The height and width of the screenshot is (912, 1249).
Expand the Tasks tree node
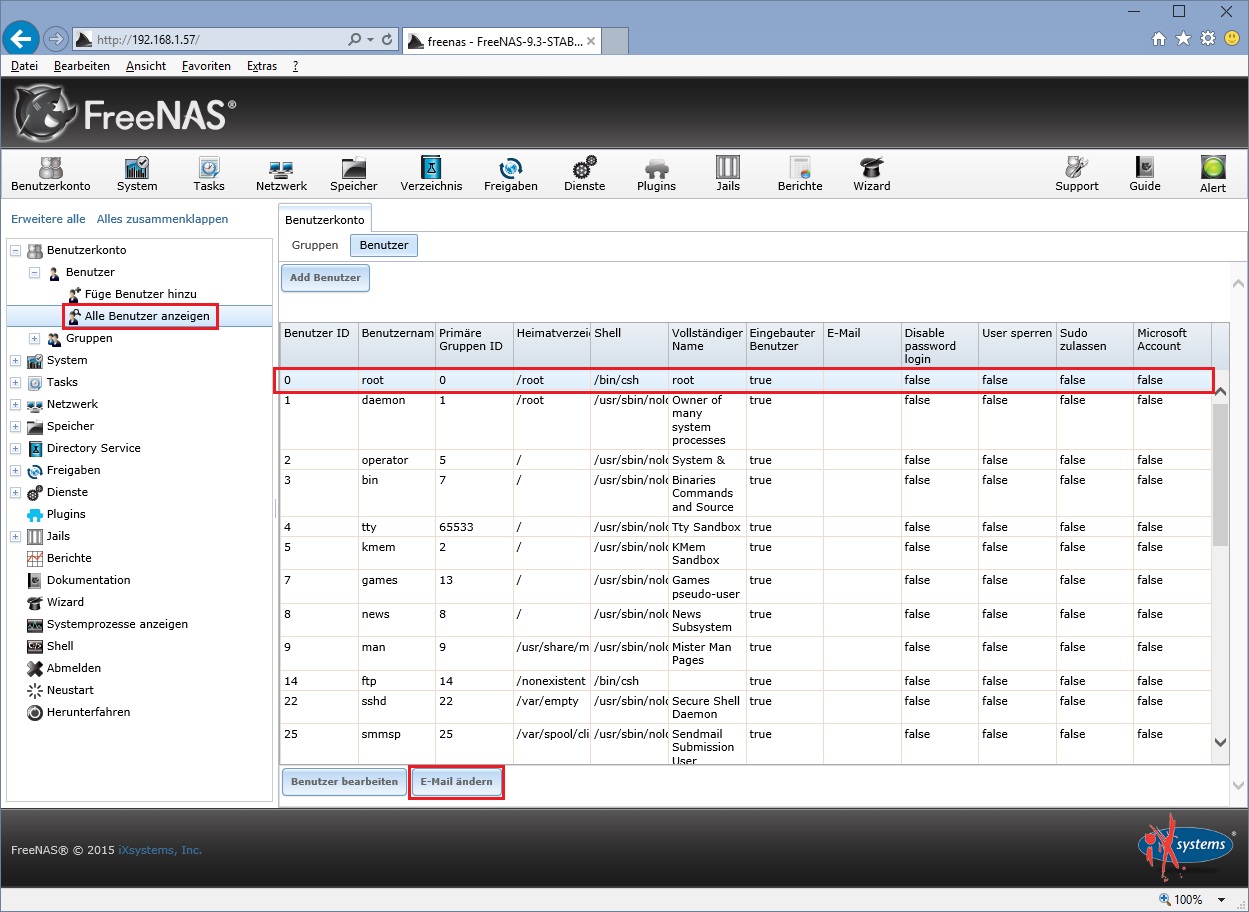click(x=15, y=382)
